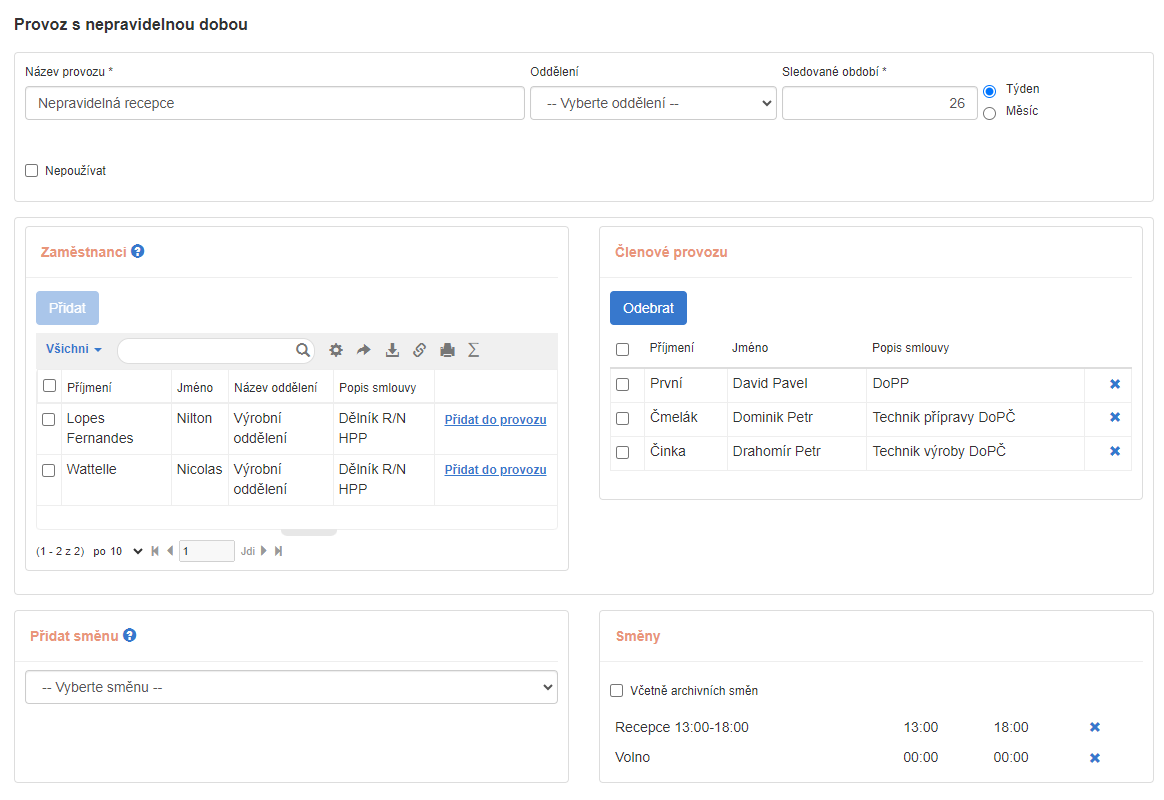Open the Všichni filter dropdown
1164x800 pixels.
(74, 350)
